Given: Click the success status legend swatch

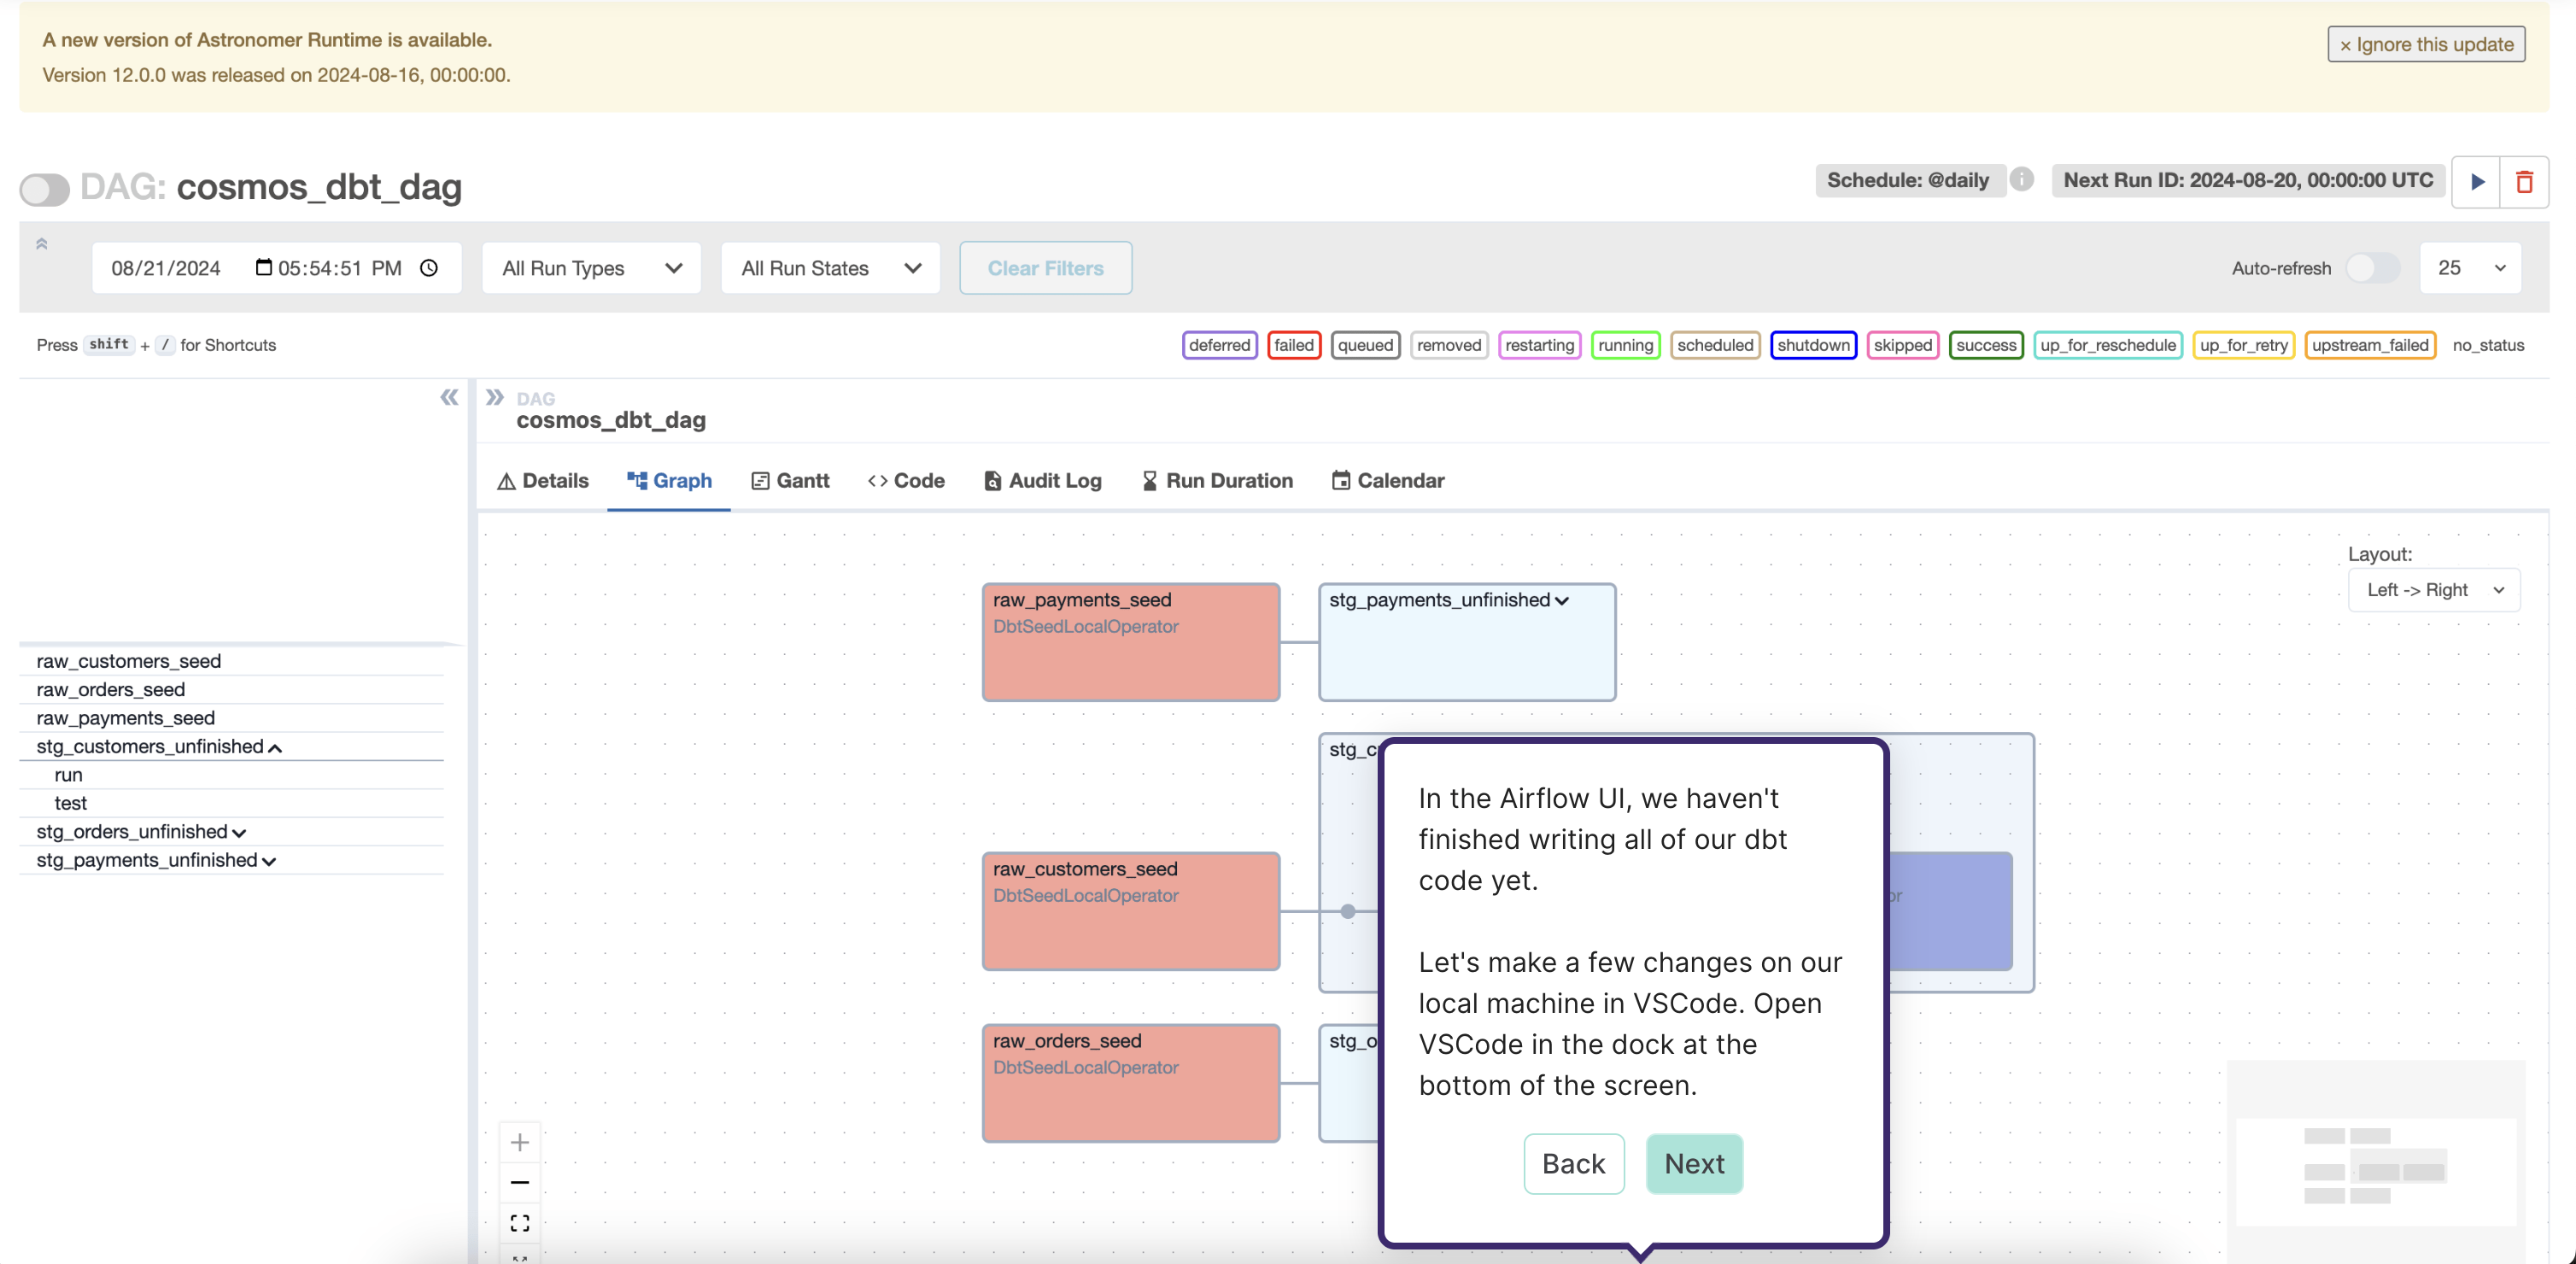Looking at the screenshot, I should tap(1985, 345).
